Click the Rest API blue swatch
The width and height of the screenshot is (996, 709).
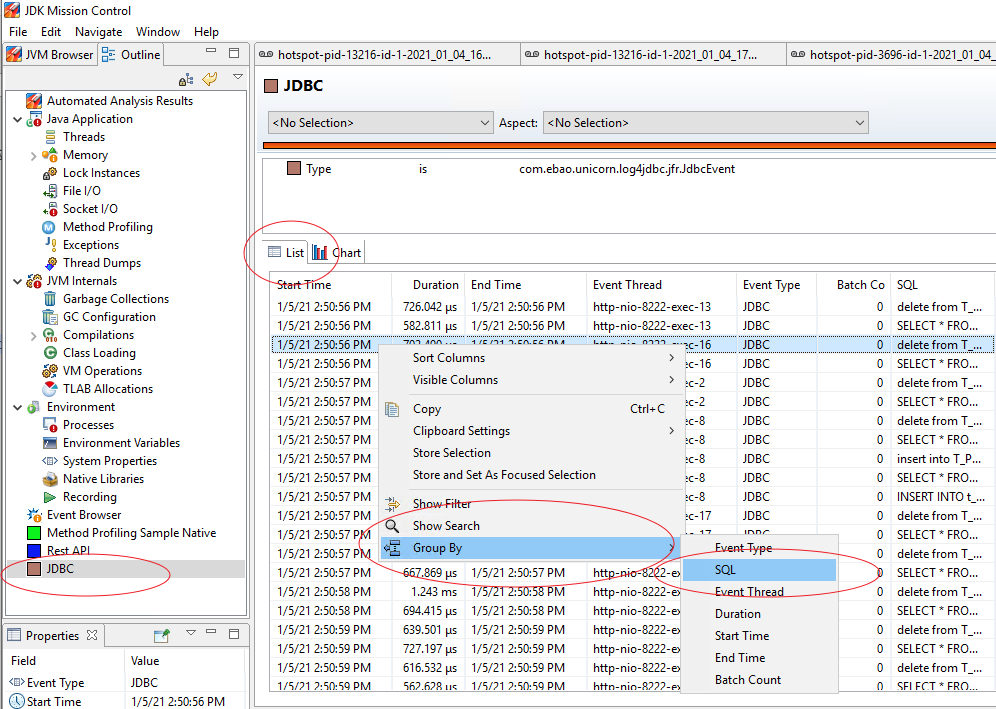pos(34,551)
